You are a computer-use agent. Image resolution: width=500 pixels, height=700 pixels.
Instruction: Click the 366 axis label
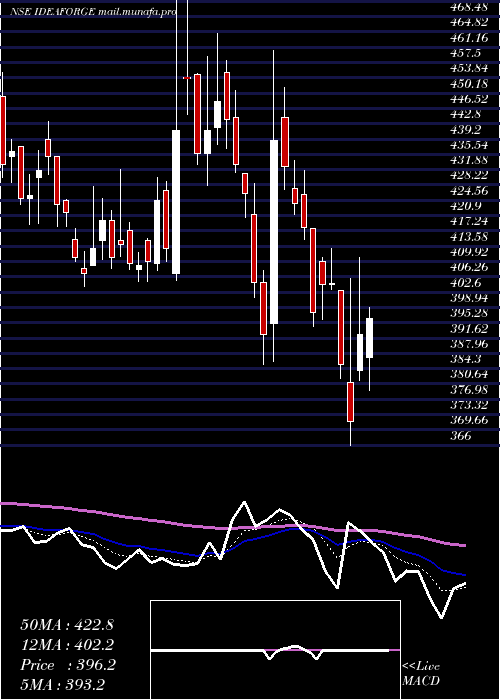click(461, 435)
